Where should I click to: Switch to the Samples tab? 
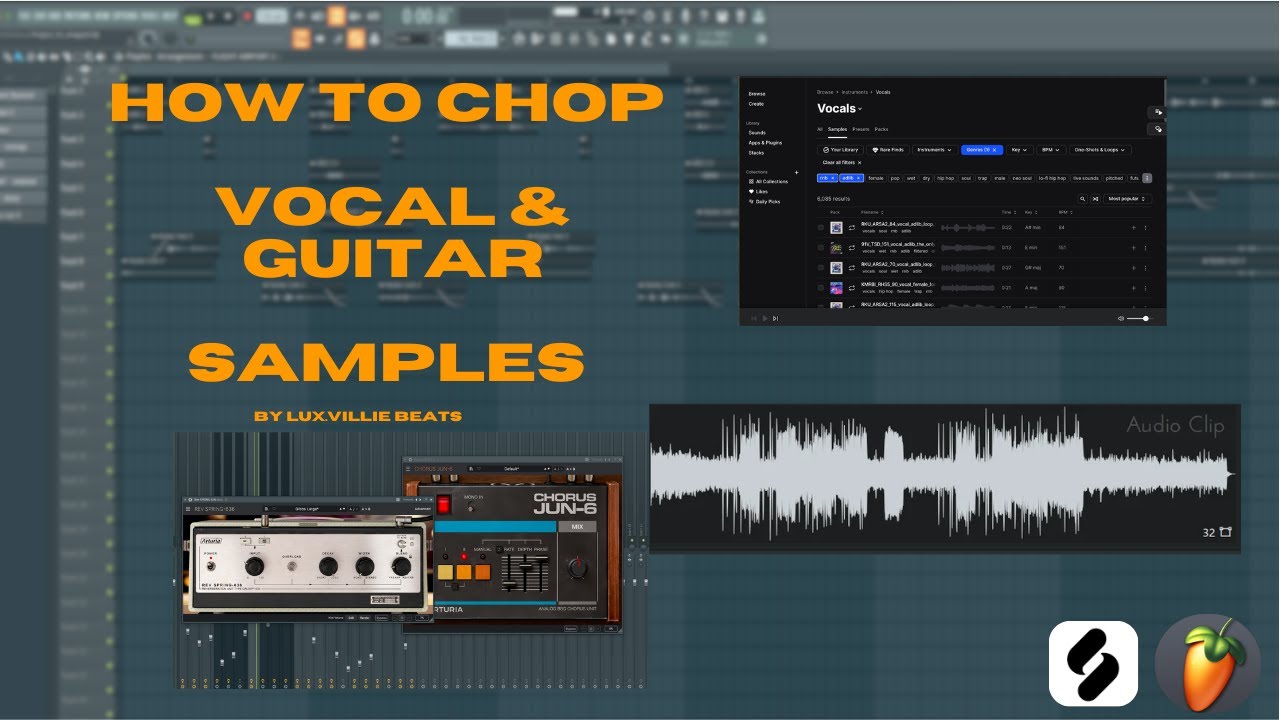pyautogui.click(x=837, y=129)
